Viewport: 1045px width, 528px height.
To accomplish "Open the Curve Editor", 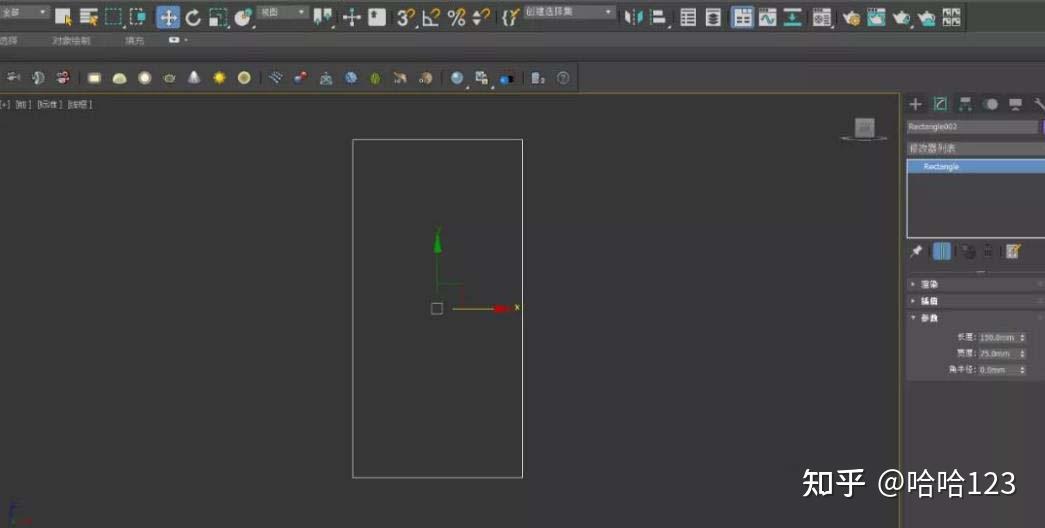I will (767, 17).
